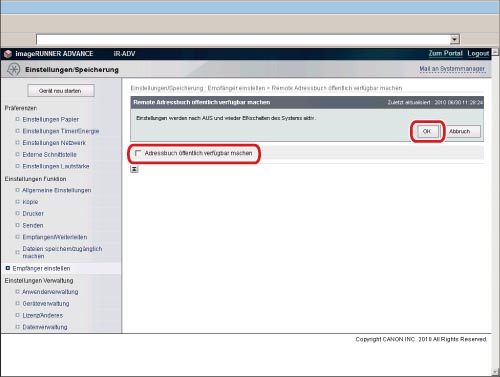Click the Einstellungen Verwaltung section heading
Image resolution: width=500 pixels, height=377 pixels.
click(39, 280)
